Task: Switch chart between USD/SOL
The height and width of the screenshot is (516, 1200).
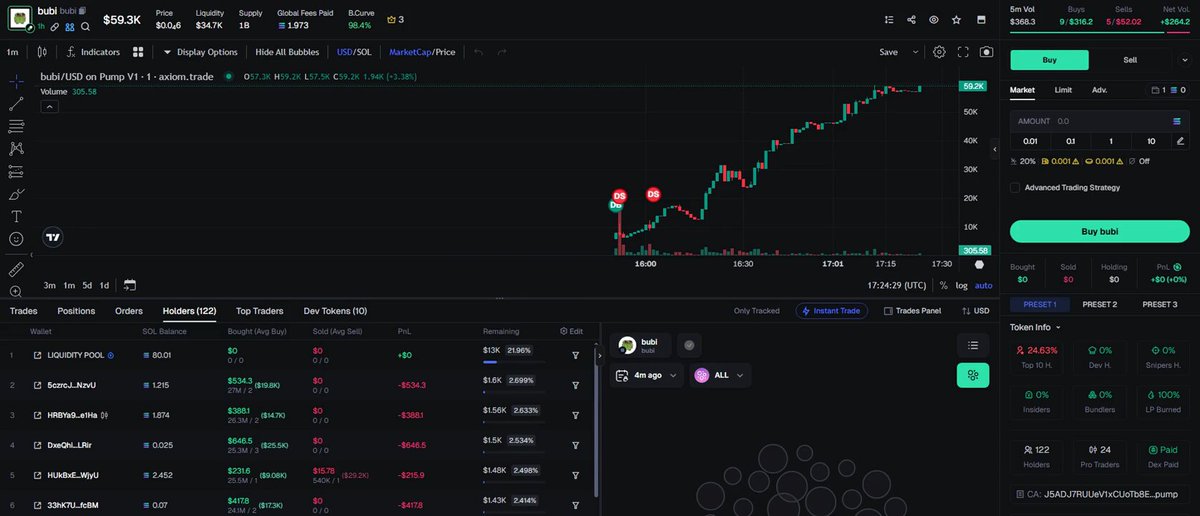Action: pos(354,52)
